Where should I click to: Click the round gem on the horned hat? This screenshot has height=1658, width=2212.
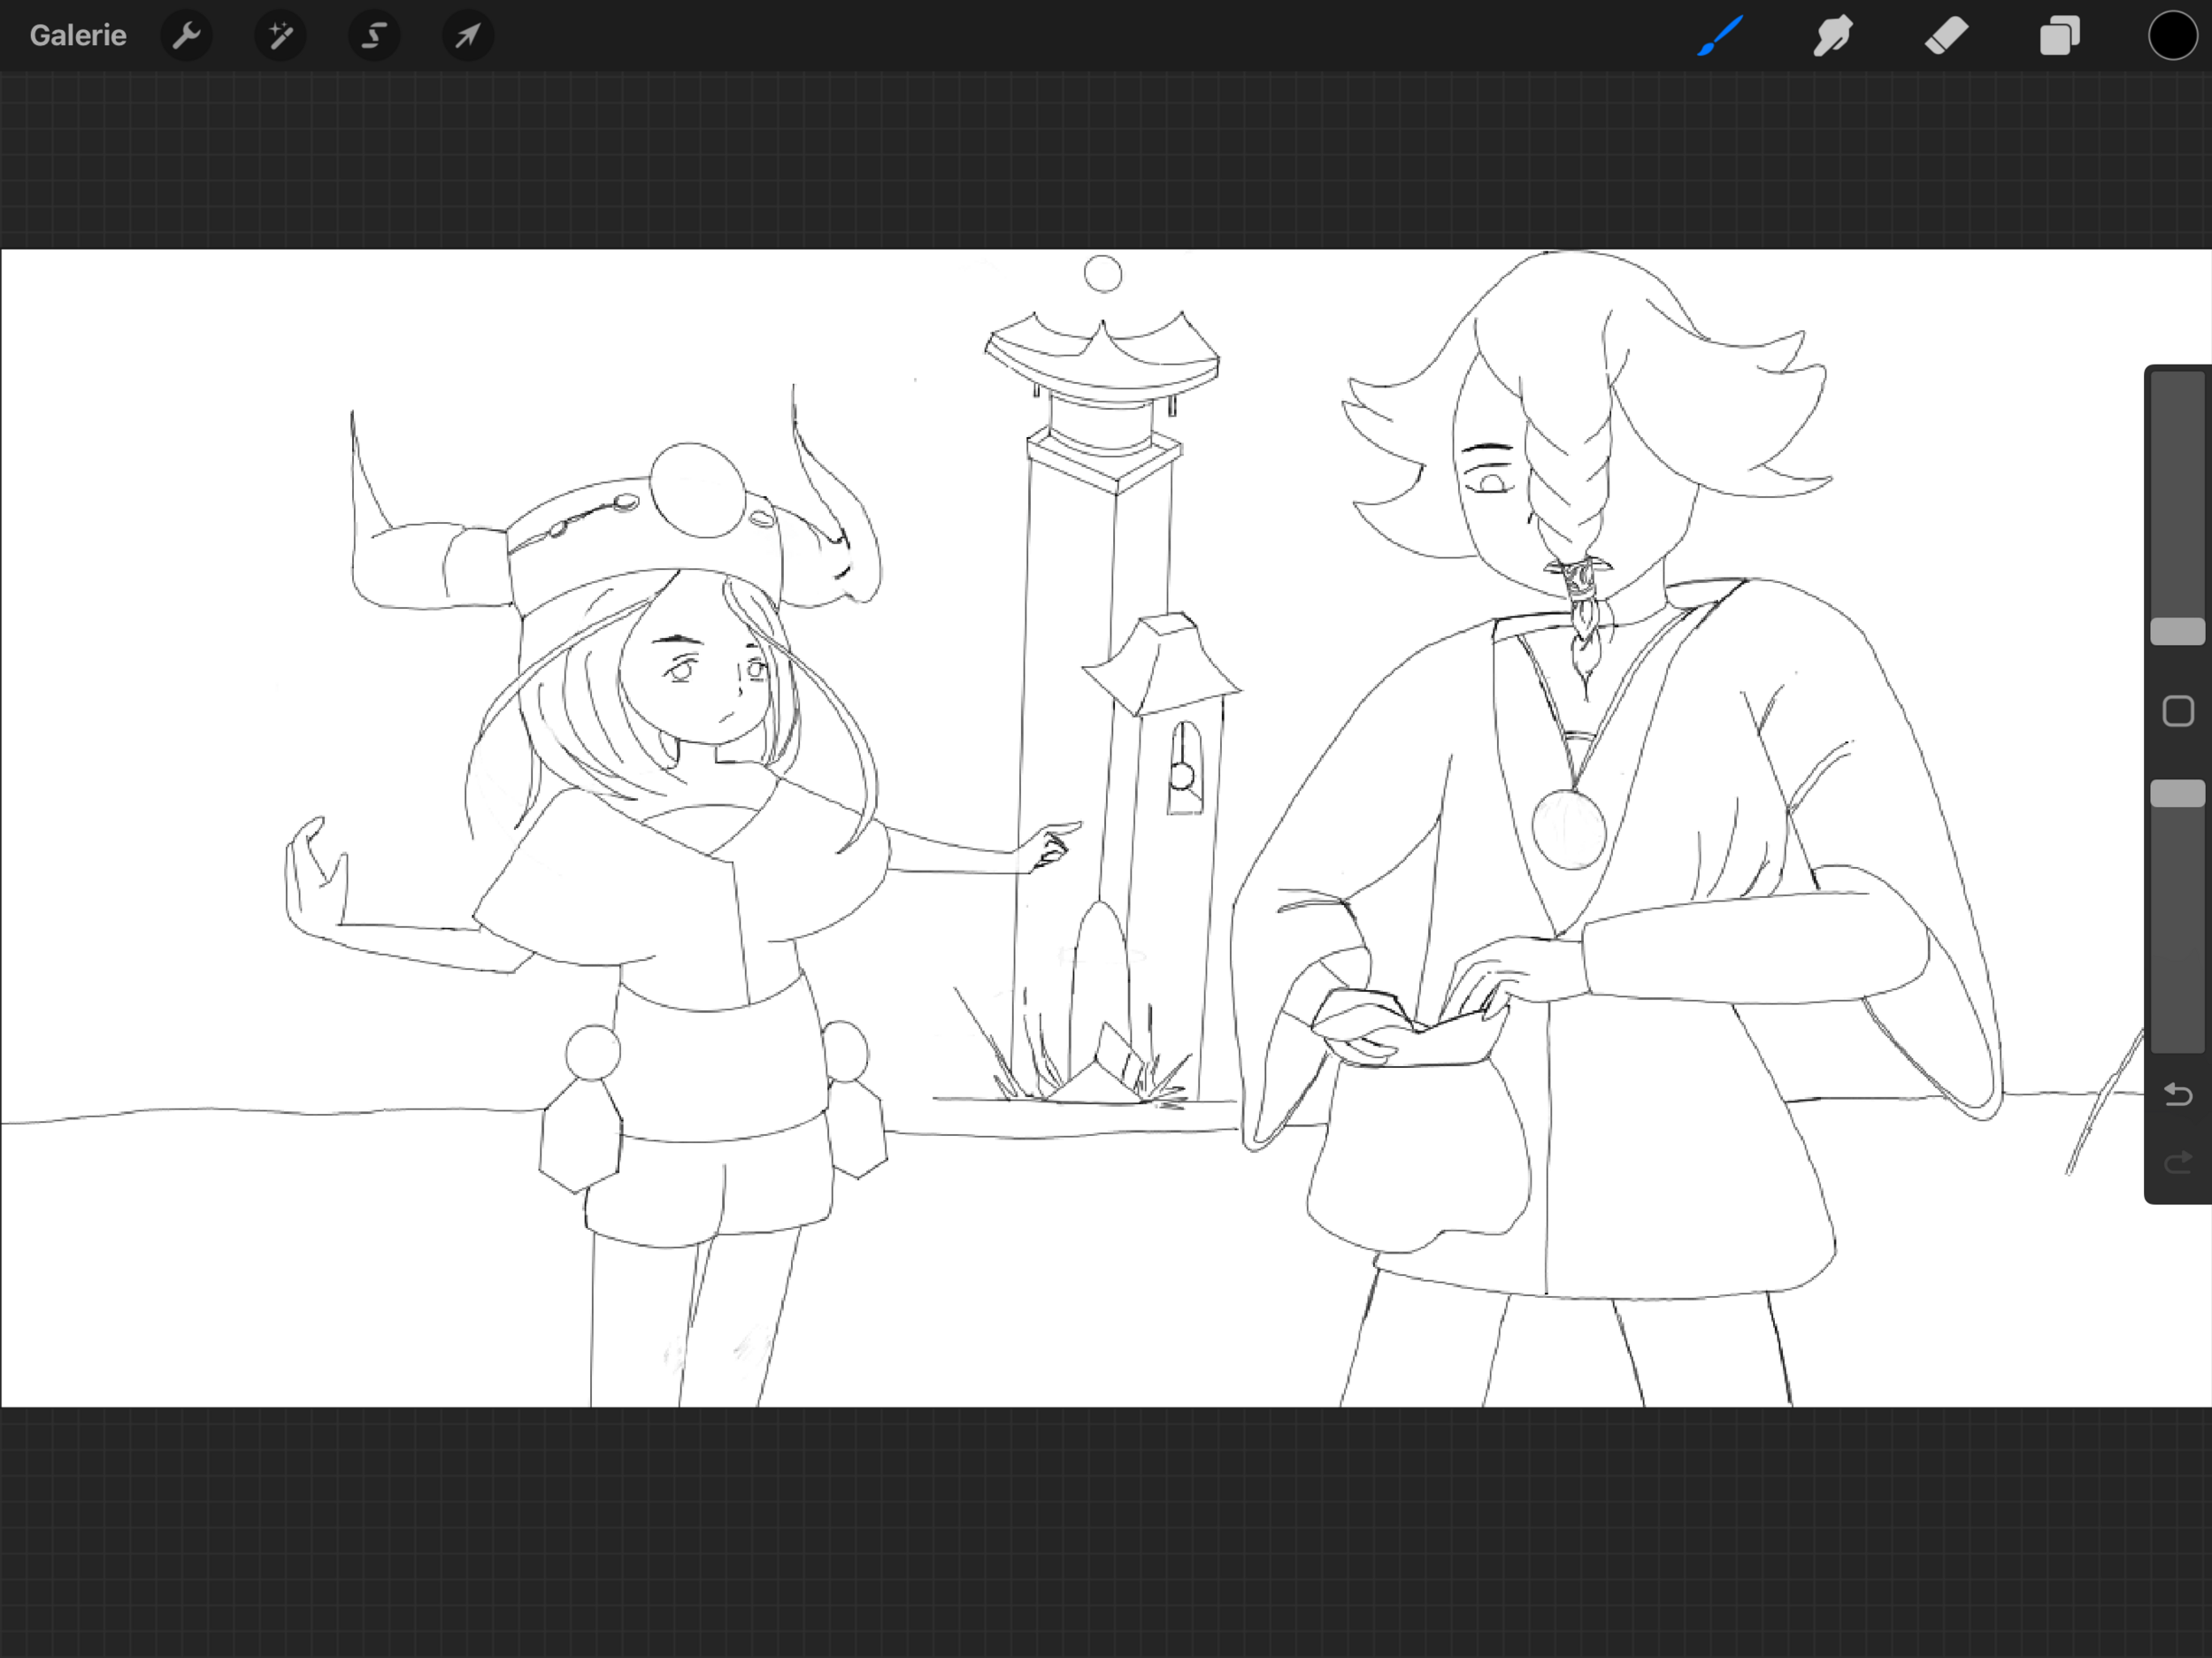tap(697, 490)
